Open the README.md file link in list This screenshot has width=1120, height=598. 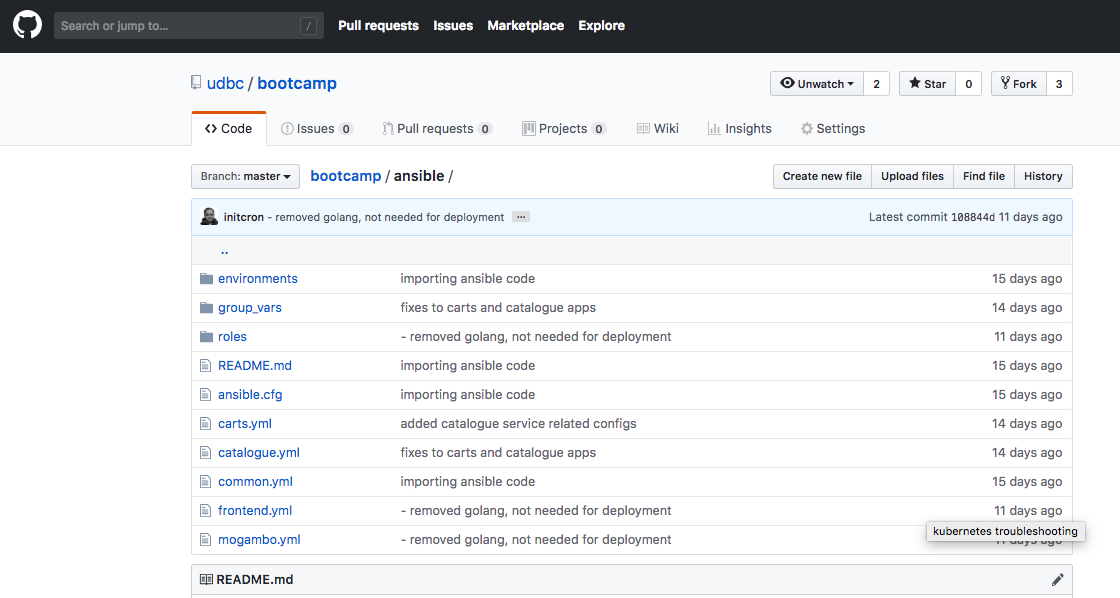click(x=255, y=366)
